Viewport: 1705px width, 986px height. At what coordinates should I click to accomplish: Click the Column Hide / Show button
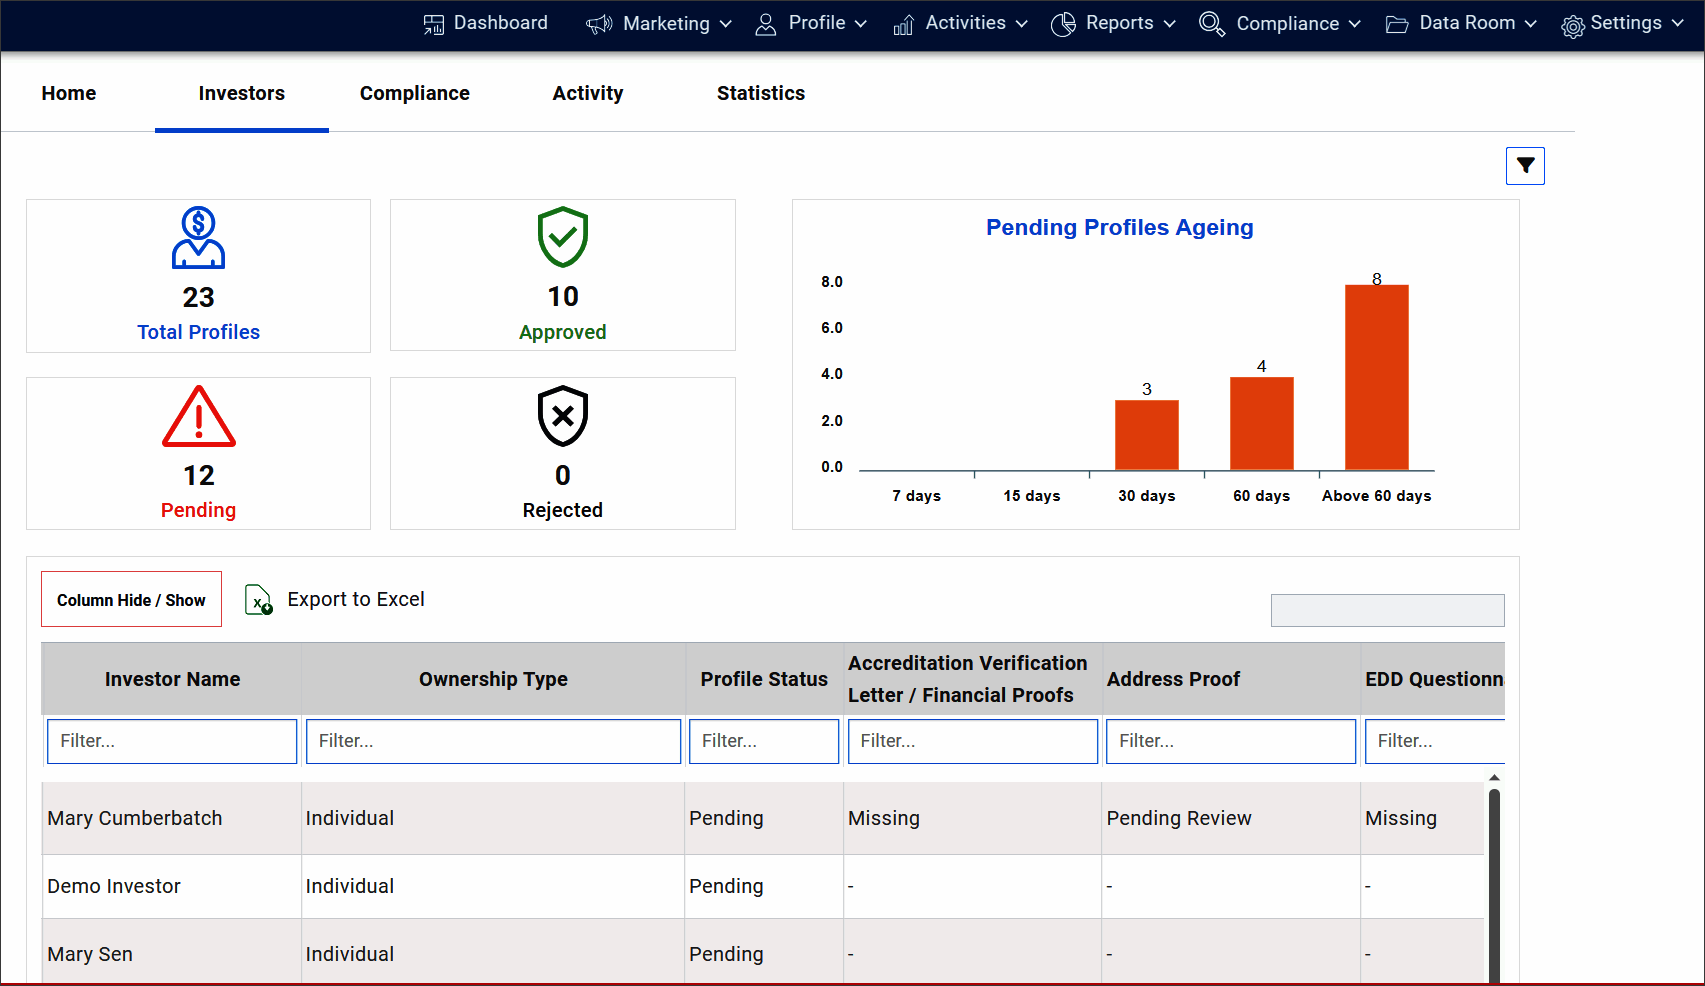131,600
